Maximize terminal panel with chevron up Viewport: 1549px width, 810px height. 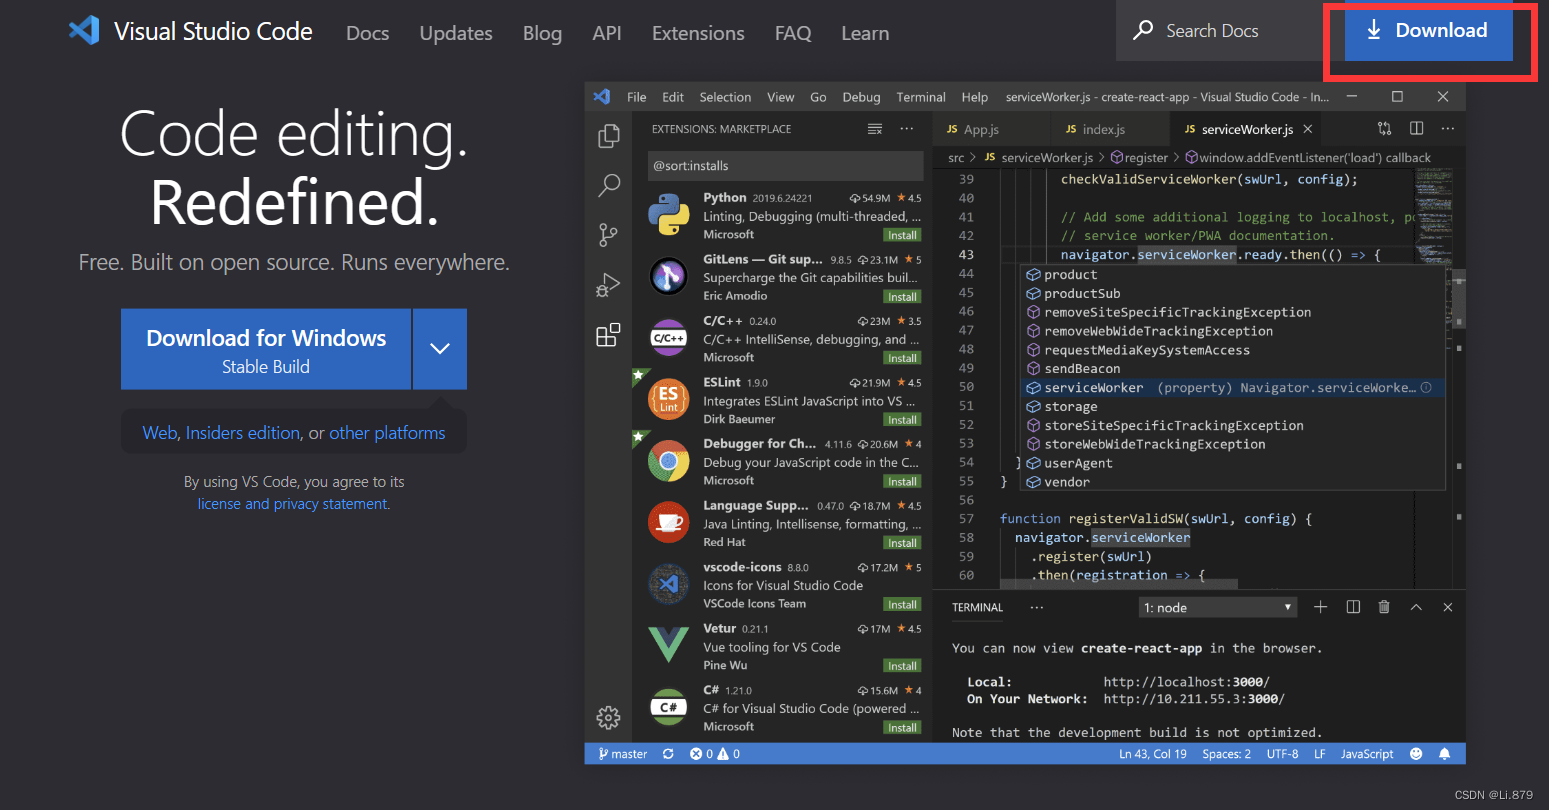pyautogui.click(x=1416, y=607)
